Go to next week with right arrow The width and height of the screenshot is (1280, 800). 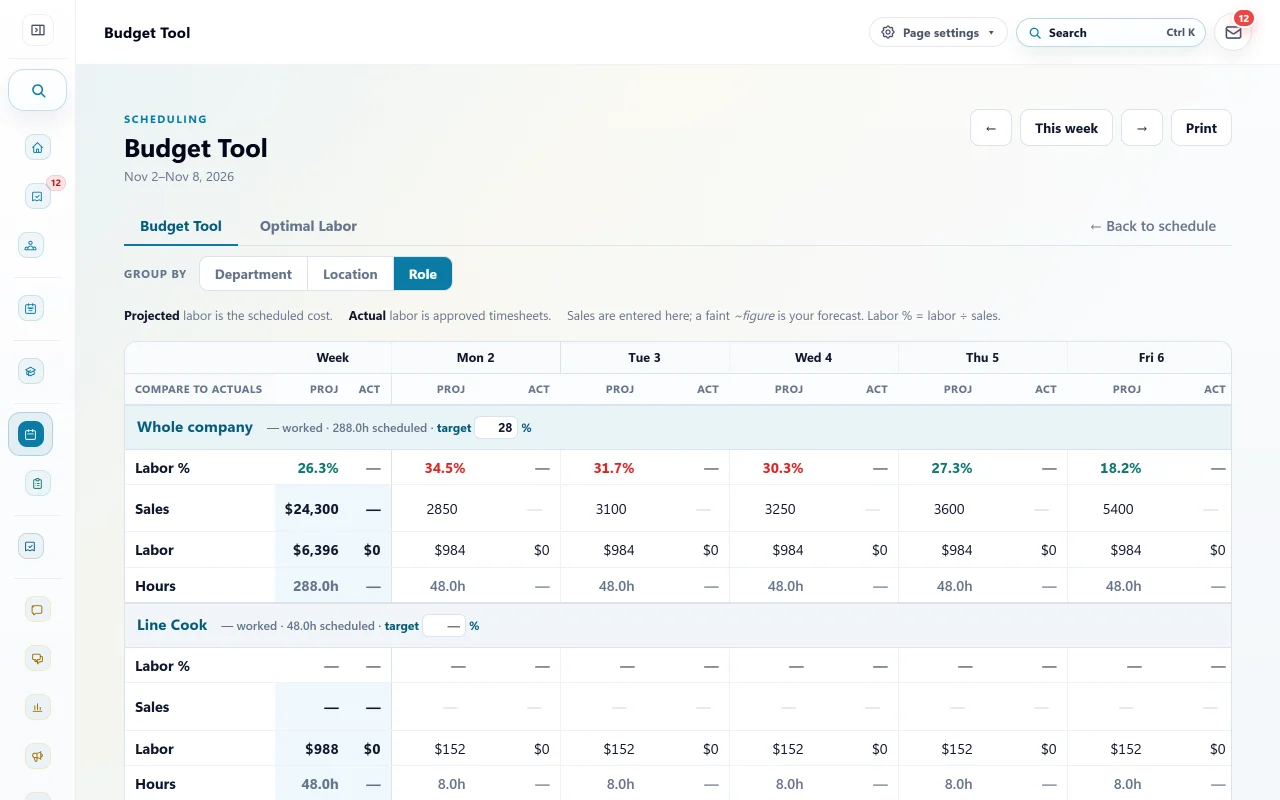1142,128
